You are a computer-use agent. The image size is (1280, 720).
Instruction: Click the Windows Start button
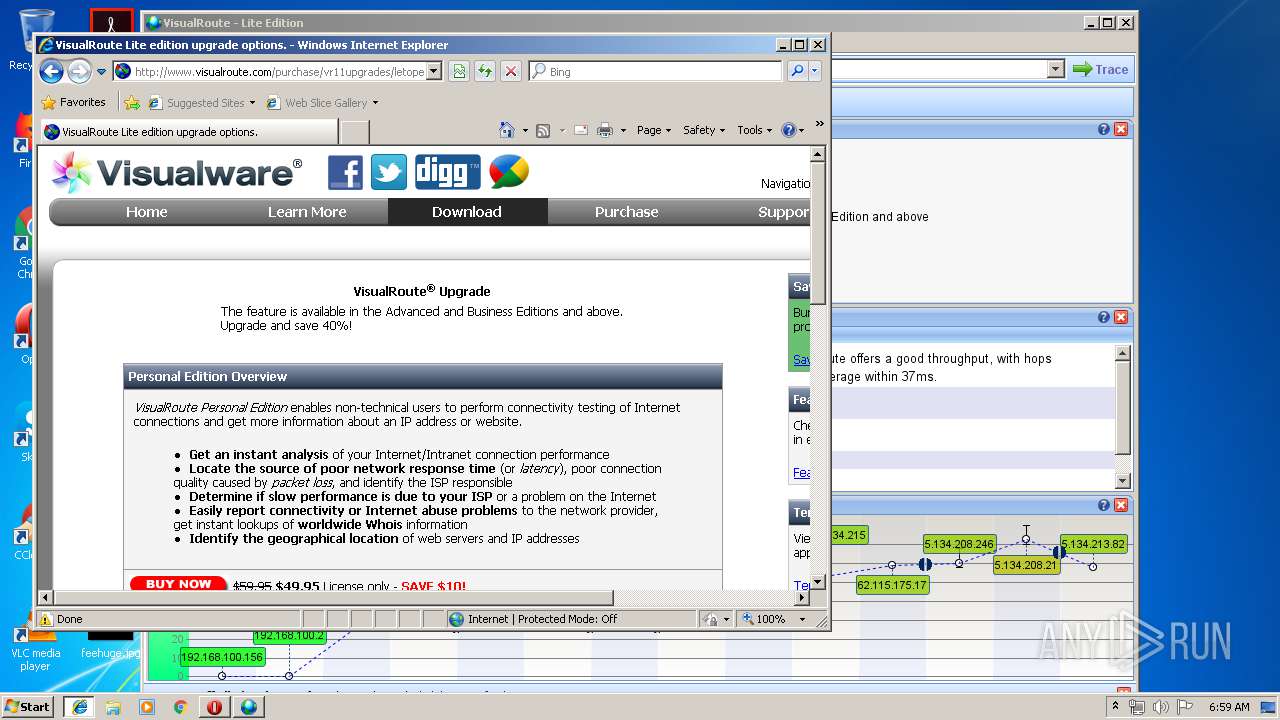tap(28, 706)
